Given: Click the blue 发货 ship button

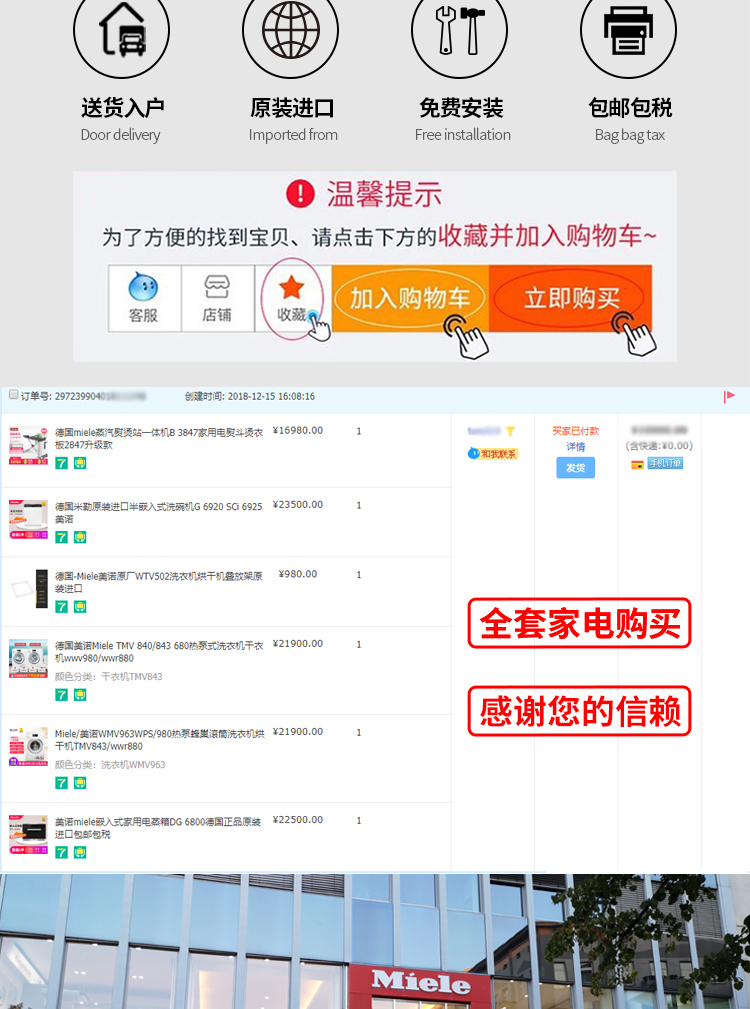Looking at the screenshot, I should pyautogui.click(x=575, y=468).
